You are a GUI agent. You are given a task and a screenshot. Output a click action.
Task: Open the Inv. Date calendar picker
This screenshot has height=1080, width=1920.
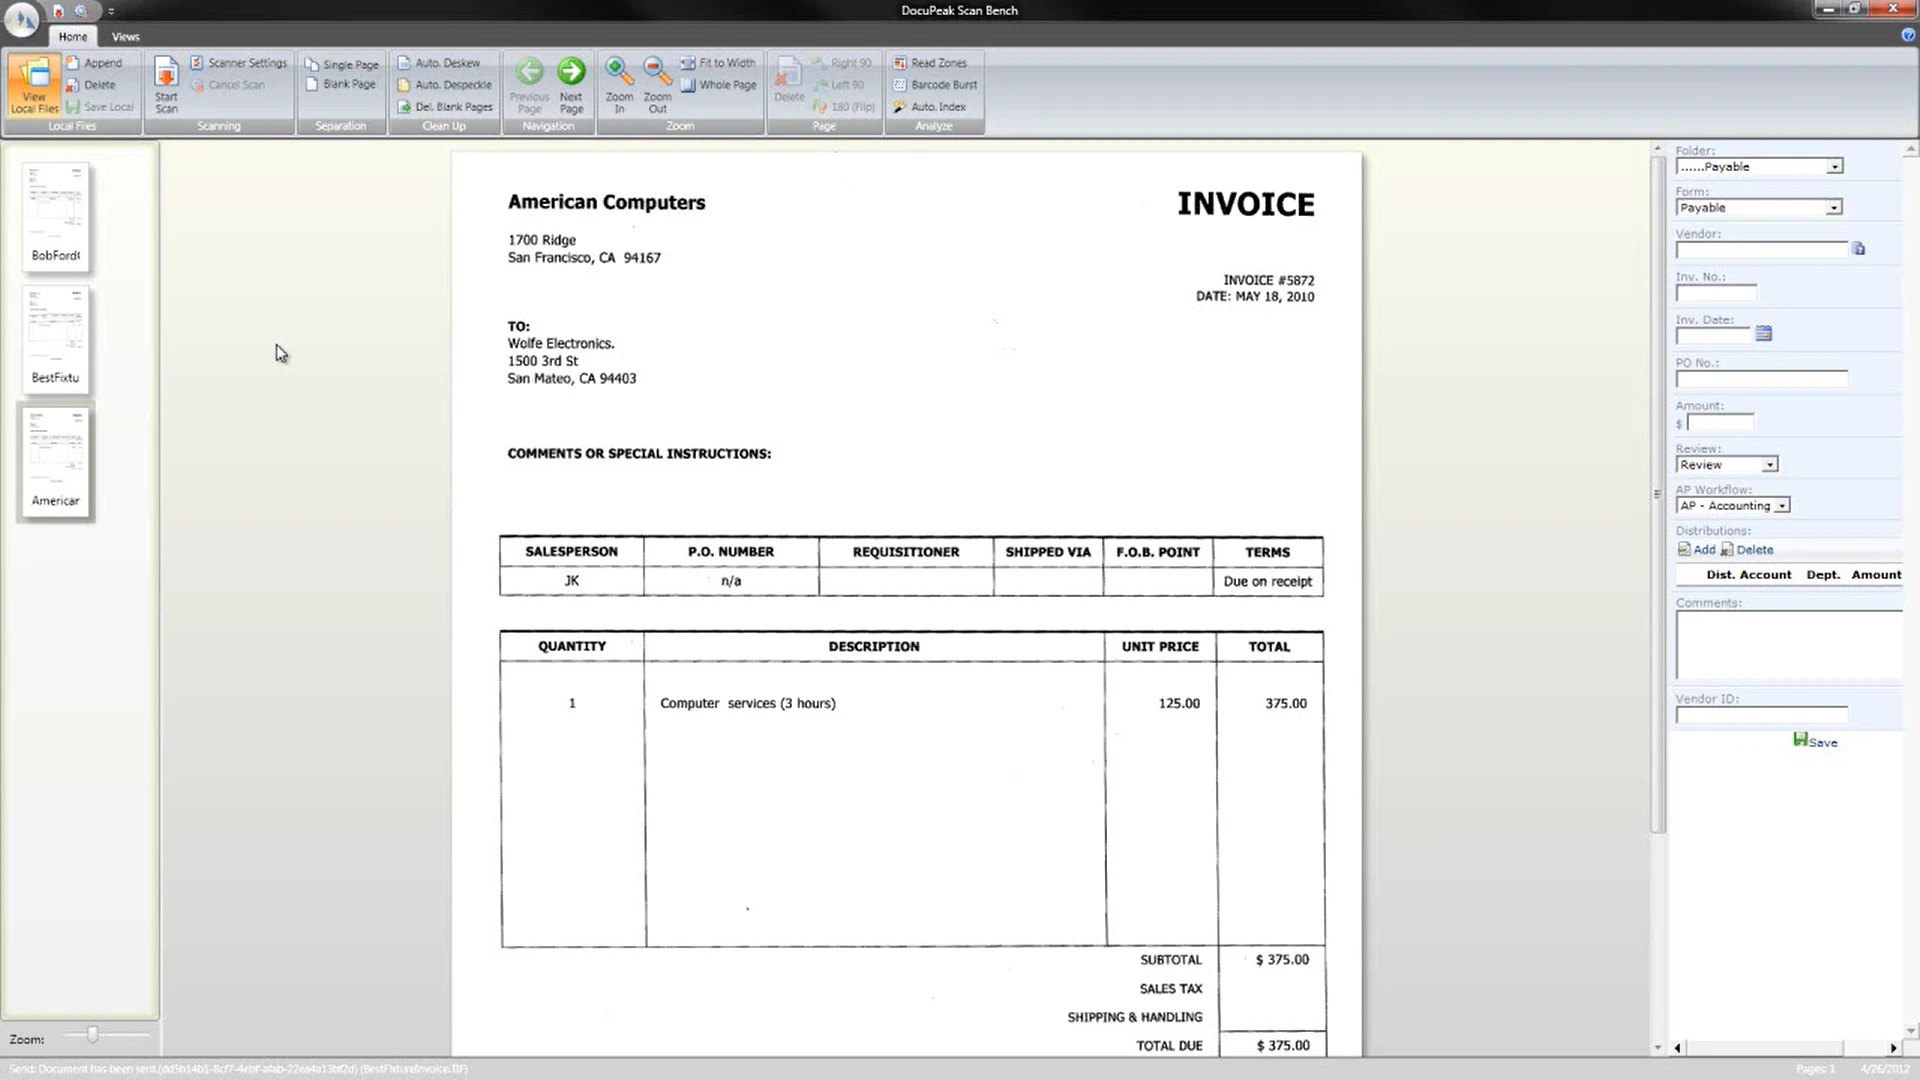(x=1763, y=334)
